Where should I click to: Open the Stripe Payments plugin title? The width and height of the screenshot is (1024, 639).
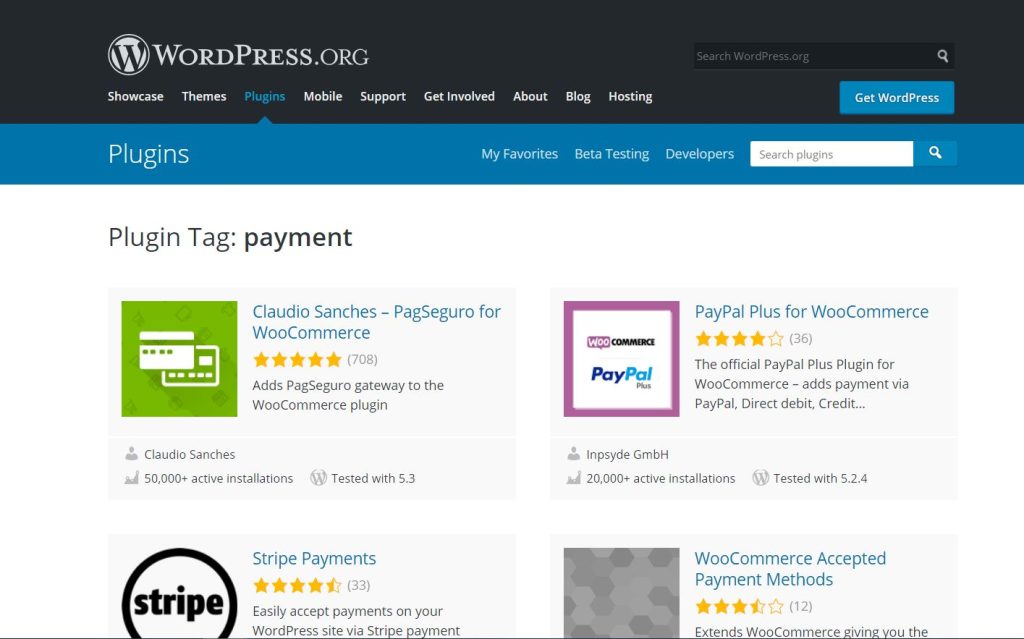point(314,559)
